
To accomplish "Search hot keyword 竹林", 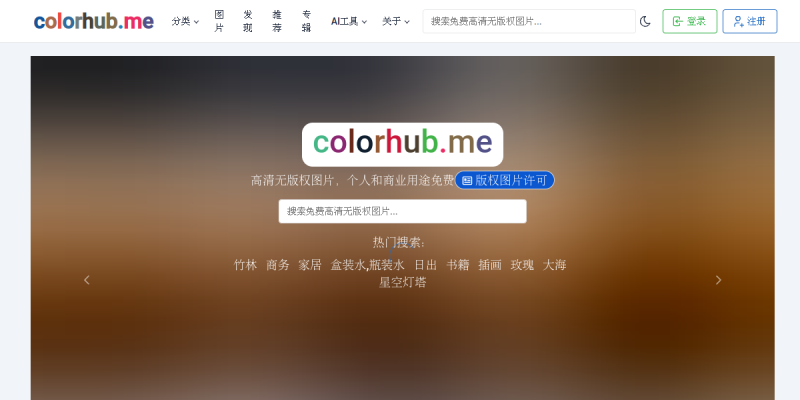I will tap(245, 265).
